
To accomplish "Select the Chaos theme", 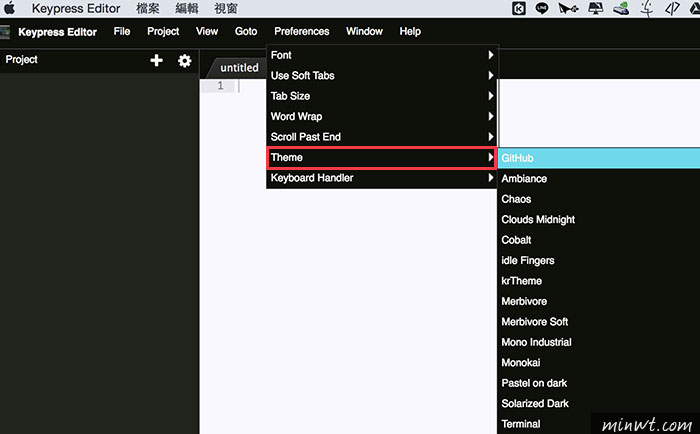I will [x=599, y=199].
